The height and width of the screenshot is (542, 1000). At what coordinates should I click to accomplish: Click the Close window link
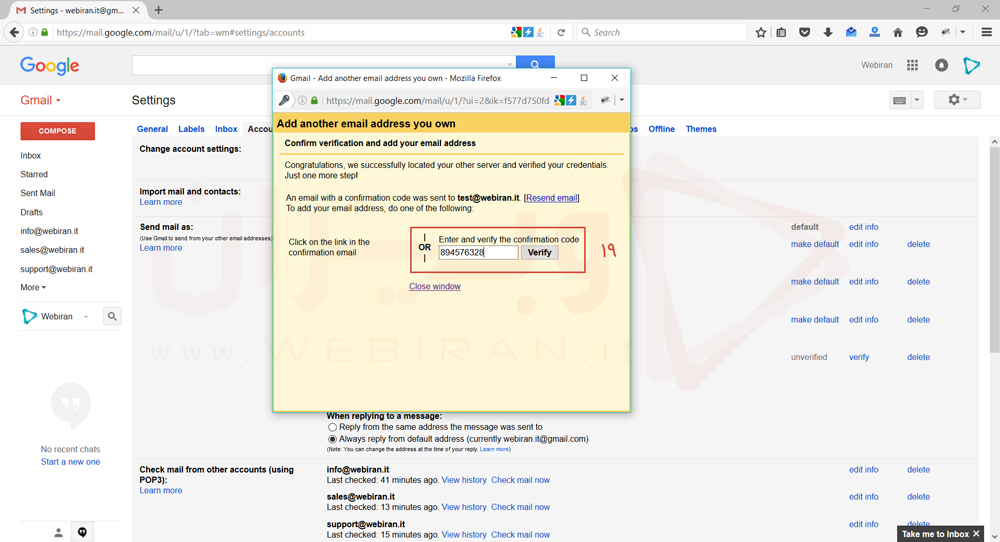click(x=435, y=286)
